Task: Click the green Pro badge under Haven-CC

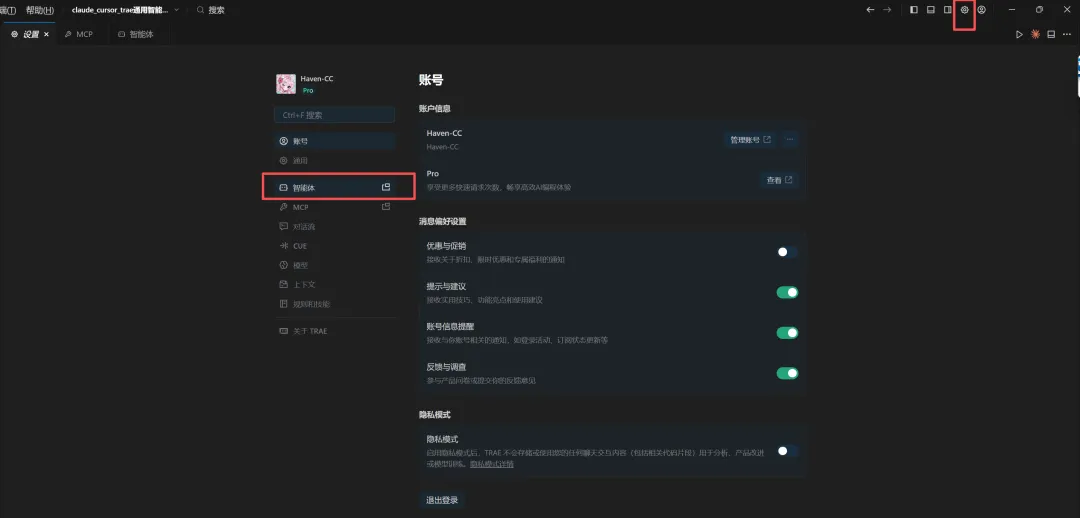Action: 308,91
